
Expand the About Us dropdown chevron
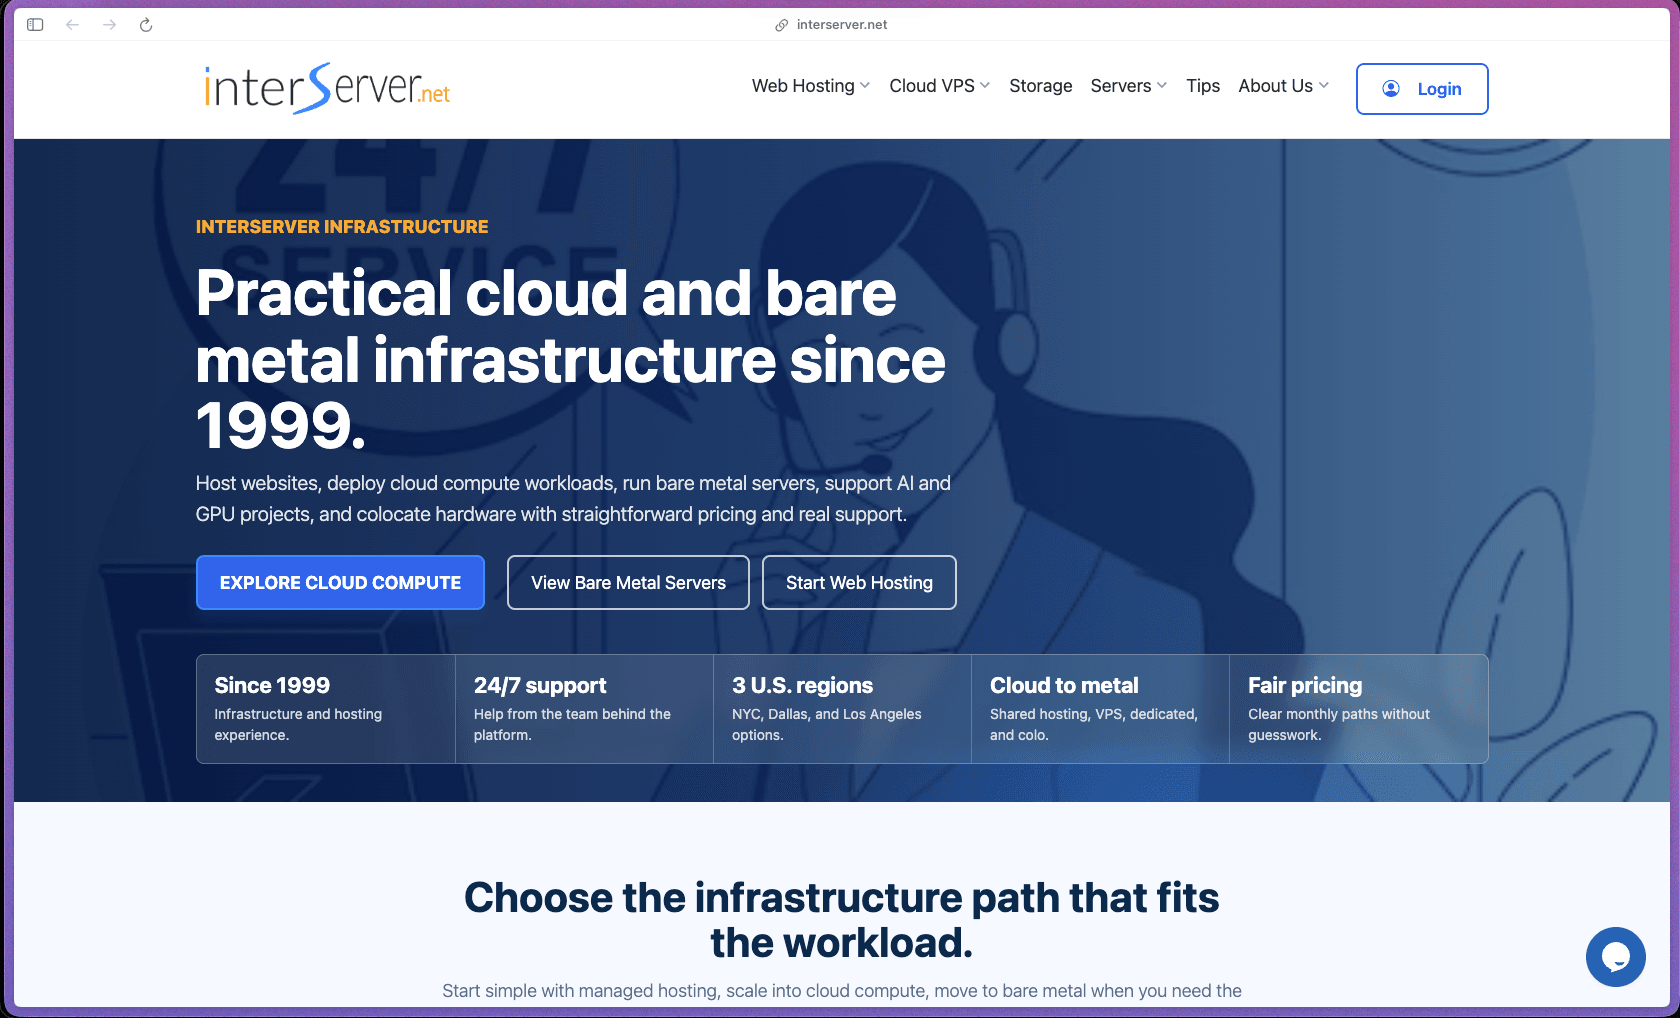click(x=1324, y=86)
